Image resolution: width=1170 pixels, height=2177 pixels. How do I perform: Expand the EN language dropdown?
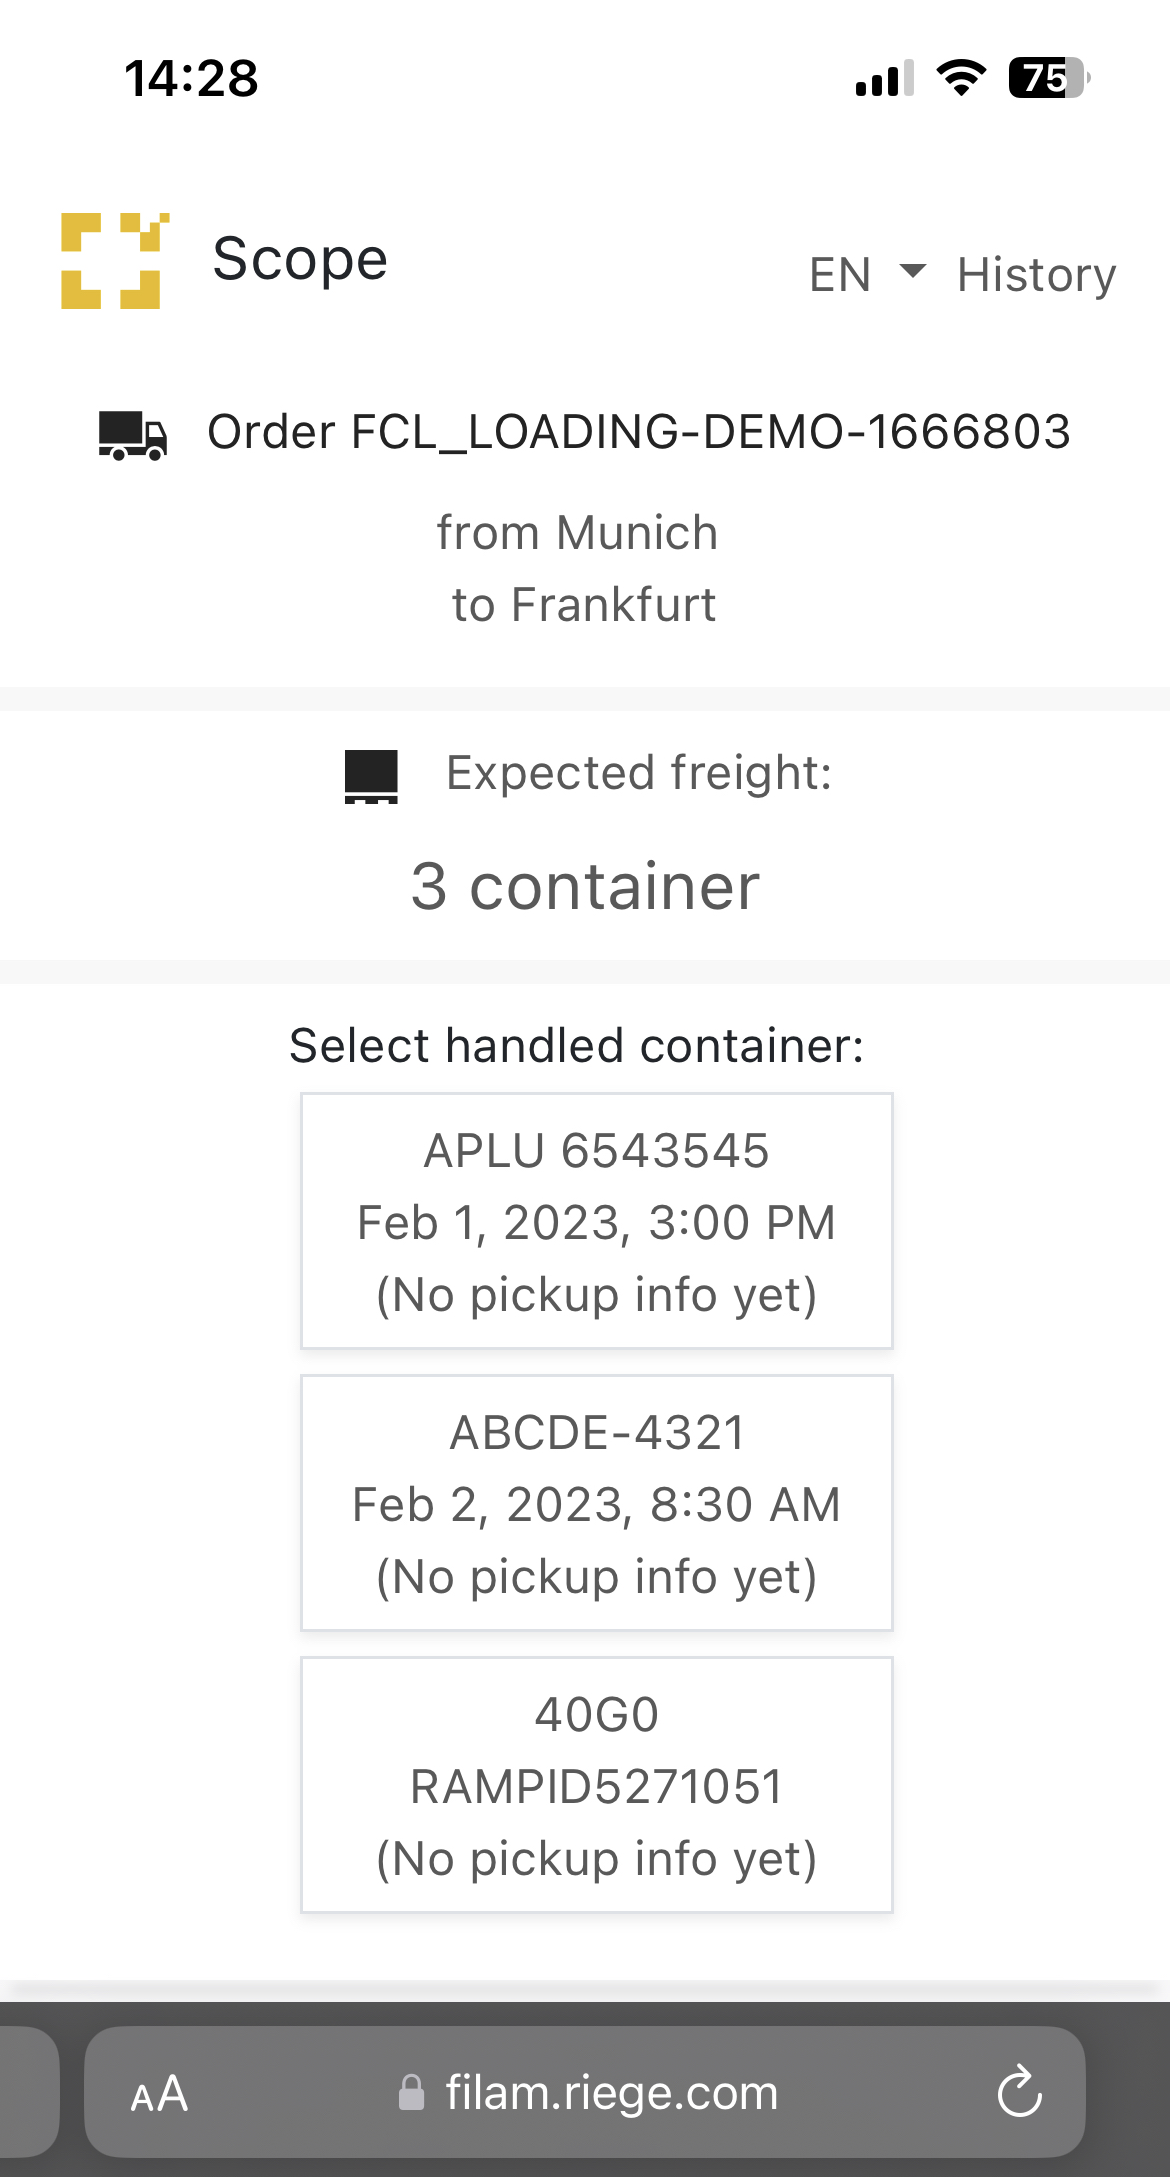coord(867,274)
